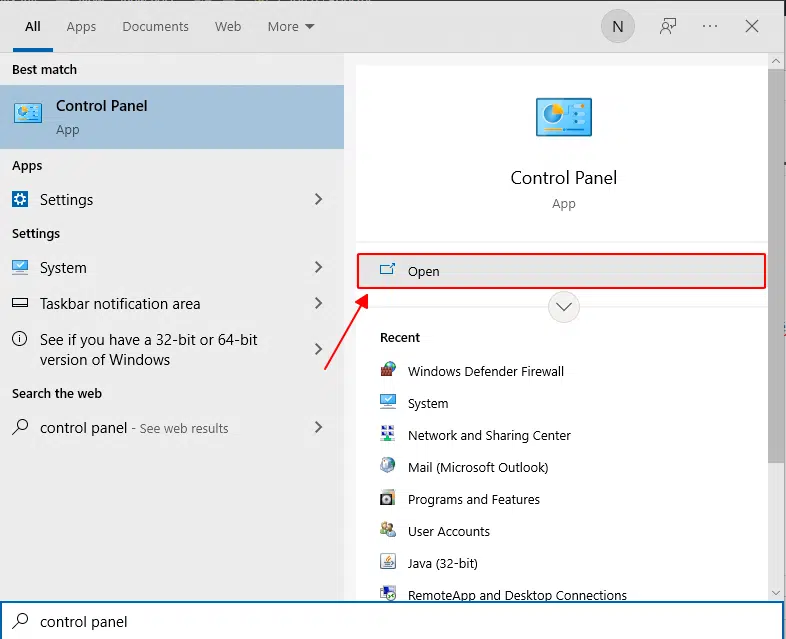Open the More filter dropdown

(x=291, y=27)
